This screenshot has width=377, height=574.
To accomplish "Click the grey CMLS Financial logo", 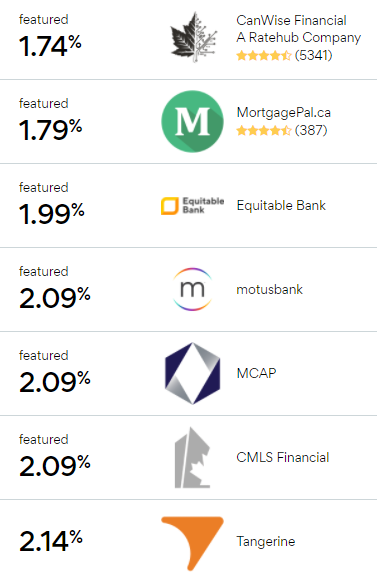I will [x=193, y=457].
